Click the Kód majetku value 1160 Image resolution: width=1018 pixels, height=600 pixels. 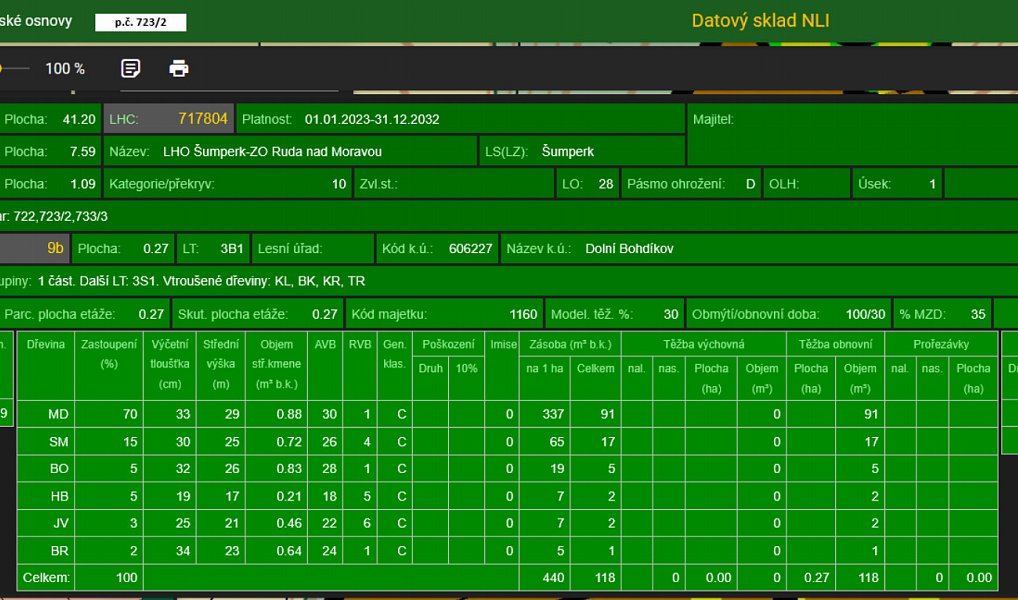pyautogui.click(x=523, y=314)
